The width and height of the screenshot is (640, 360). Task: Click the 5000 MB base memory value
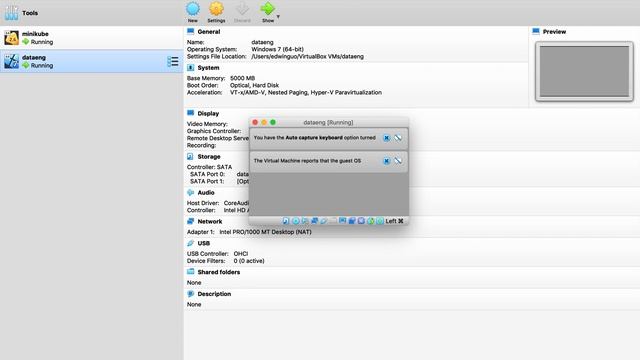242,78
